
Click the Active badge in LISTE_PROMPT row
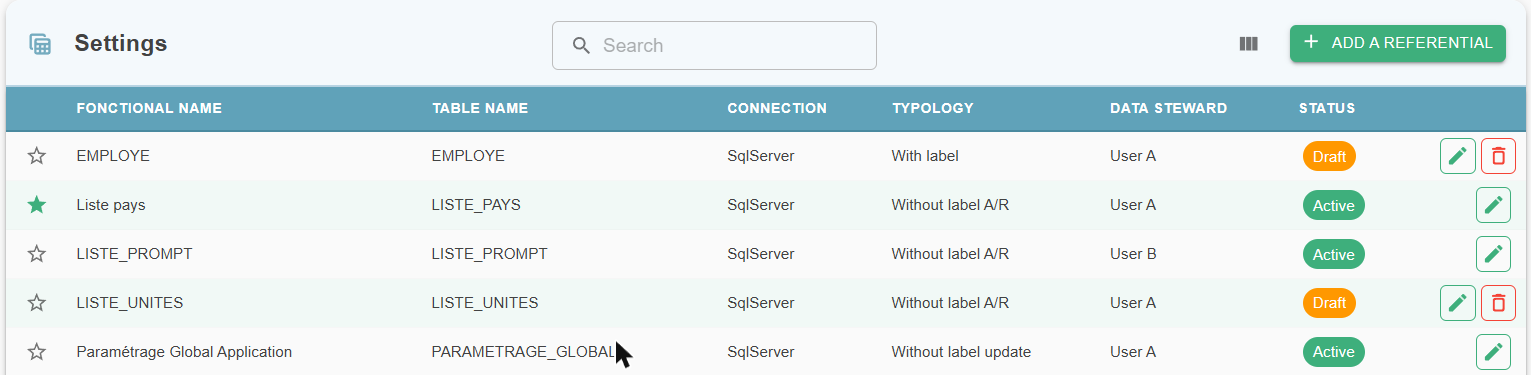(1333, 255)
